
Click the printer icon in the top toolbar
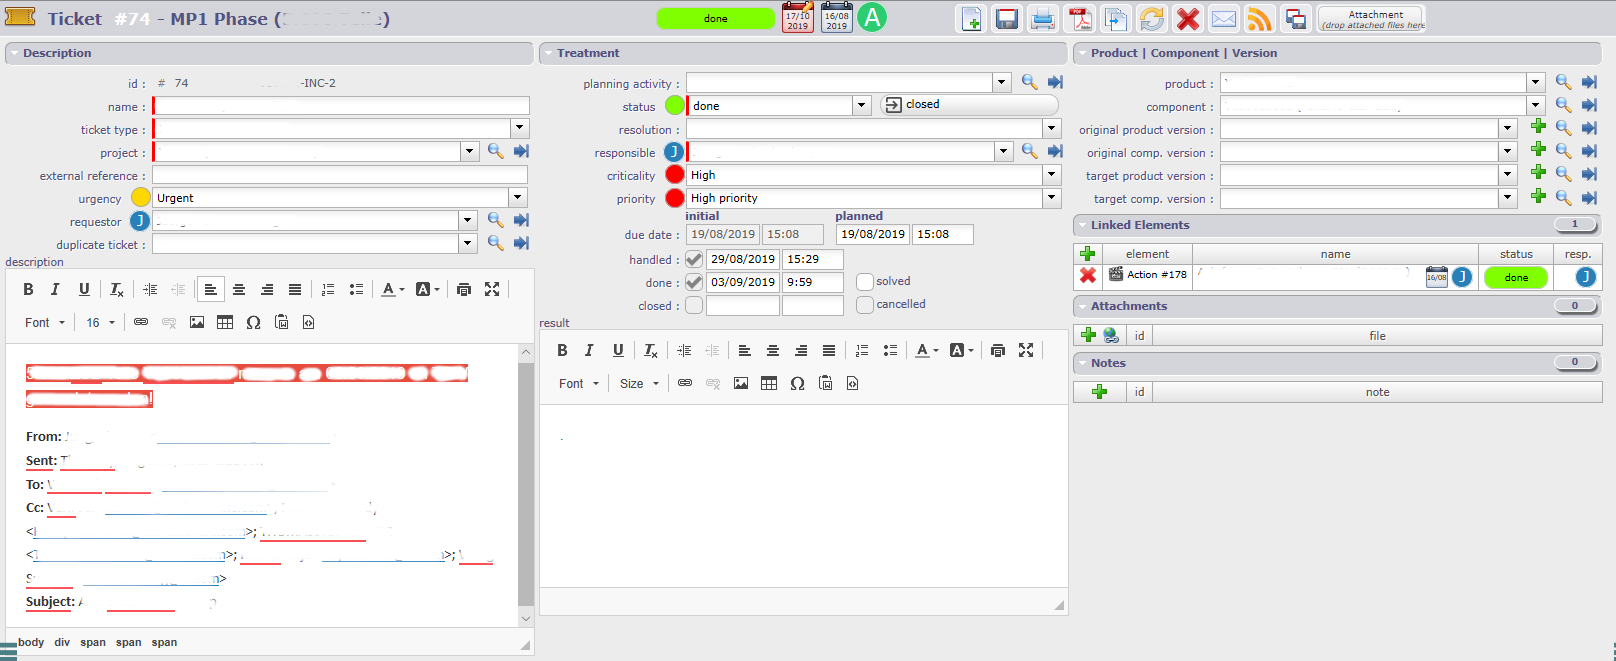click(1043, 19)
